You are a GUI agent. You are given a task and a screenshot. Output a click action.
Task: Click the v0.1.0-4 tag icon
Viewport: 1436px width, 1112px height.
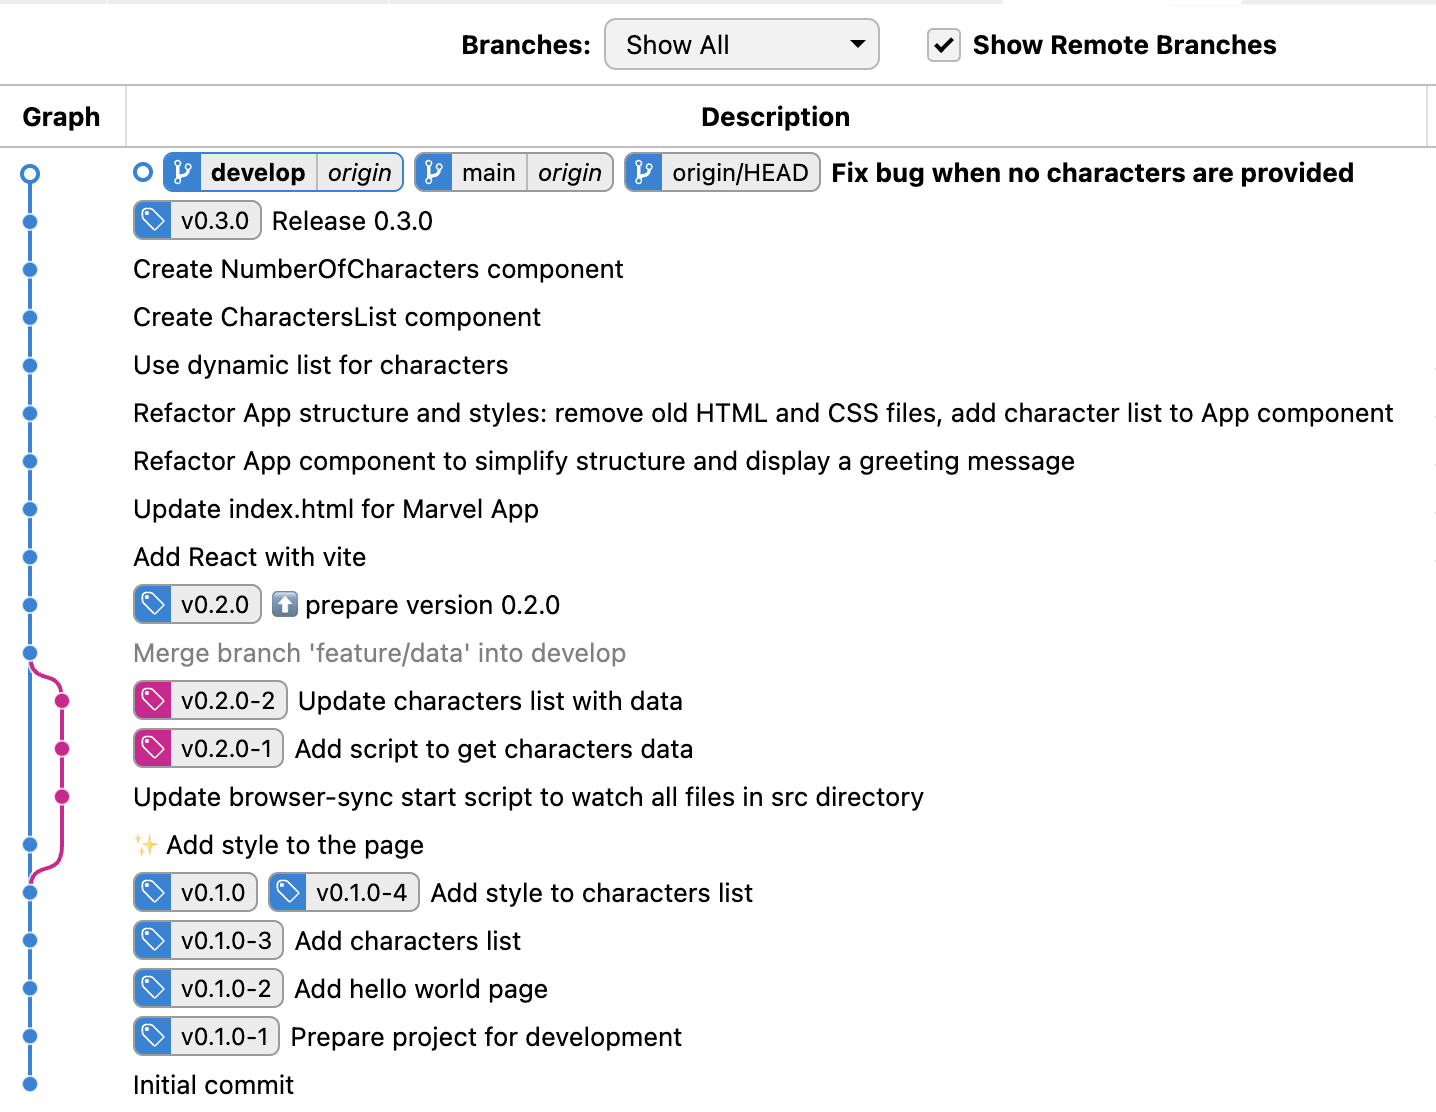[288, 893]
